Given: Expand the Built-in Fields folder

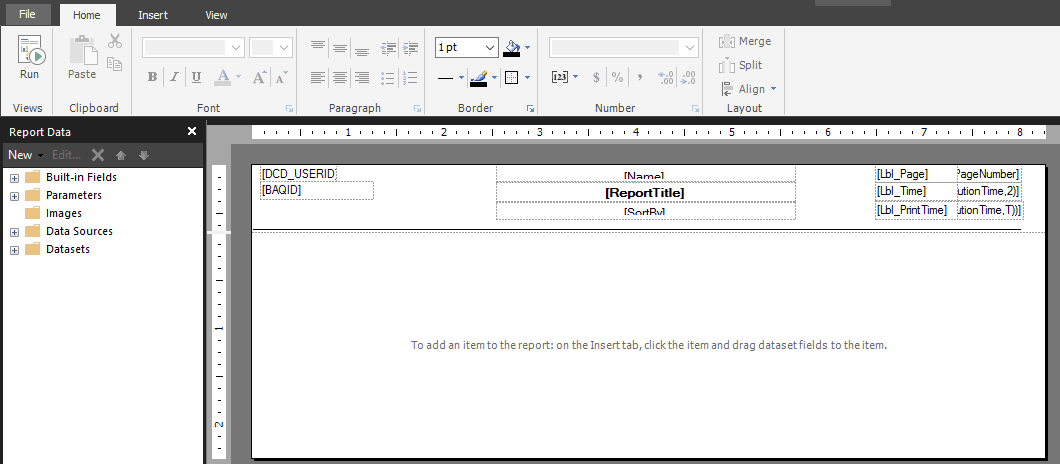Looking at the screenshot, I should coord(14,178).
